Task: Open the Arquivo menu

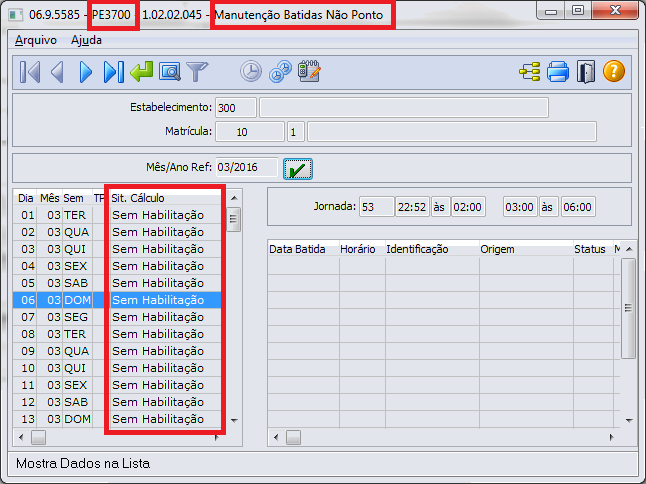Action: (x=36, y=40)
